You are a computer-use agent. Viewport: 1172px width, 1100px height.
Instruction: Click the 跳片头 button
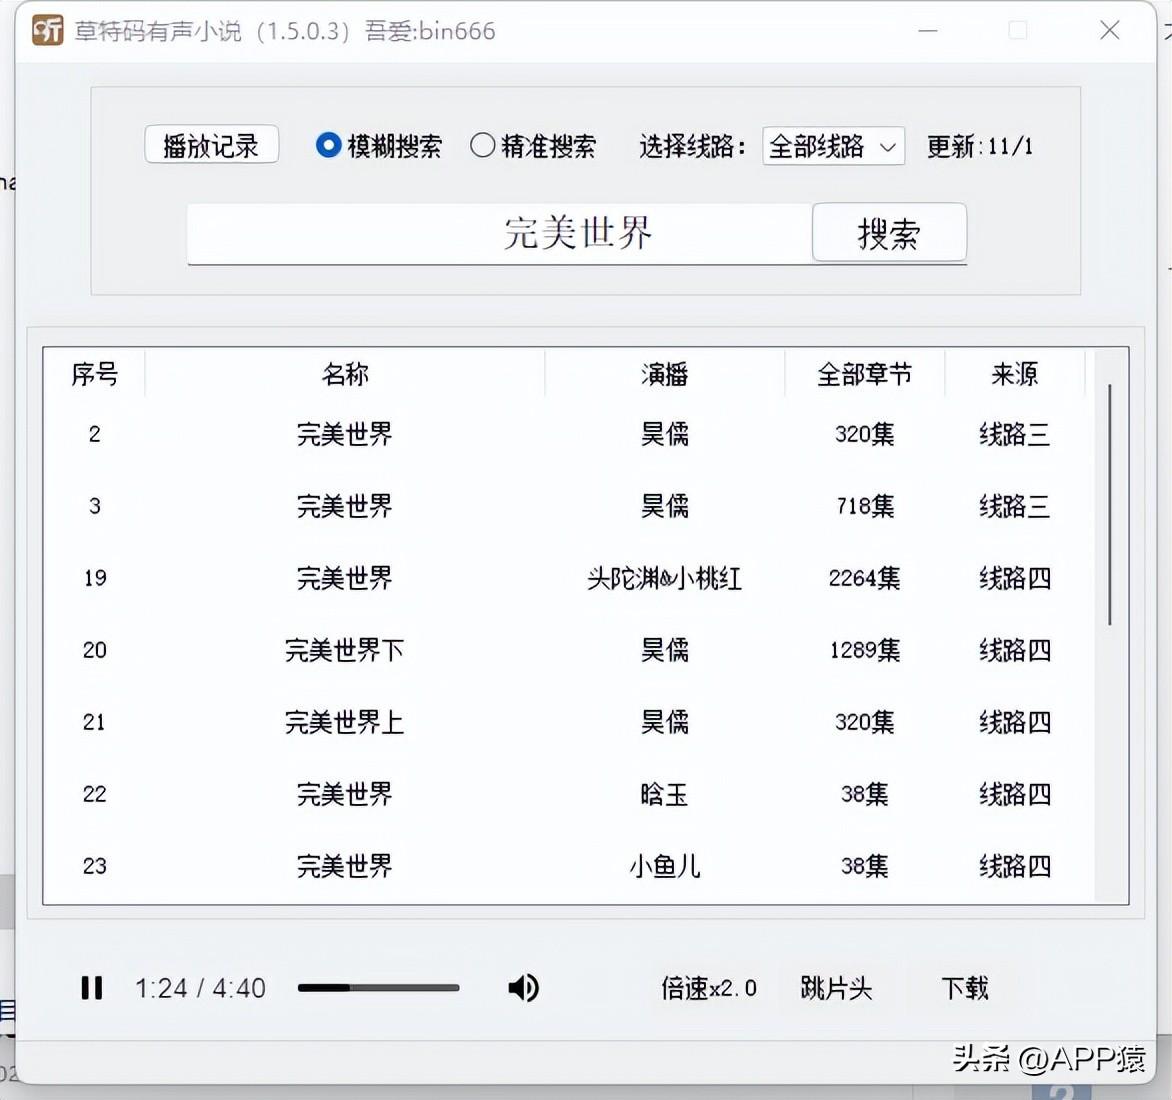(x=836, y=988)
